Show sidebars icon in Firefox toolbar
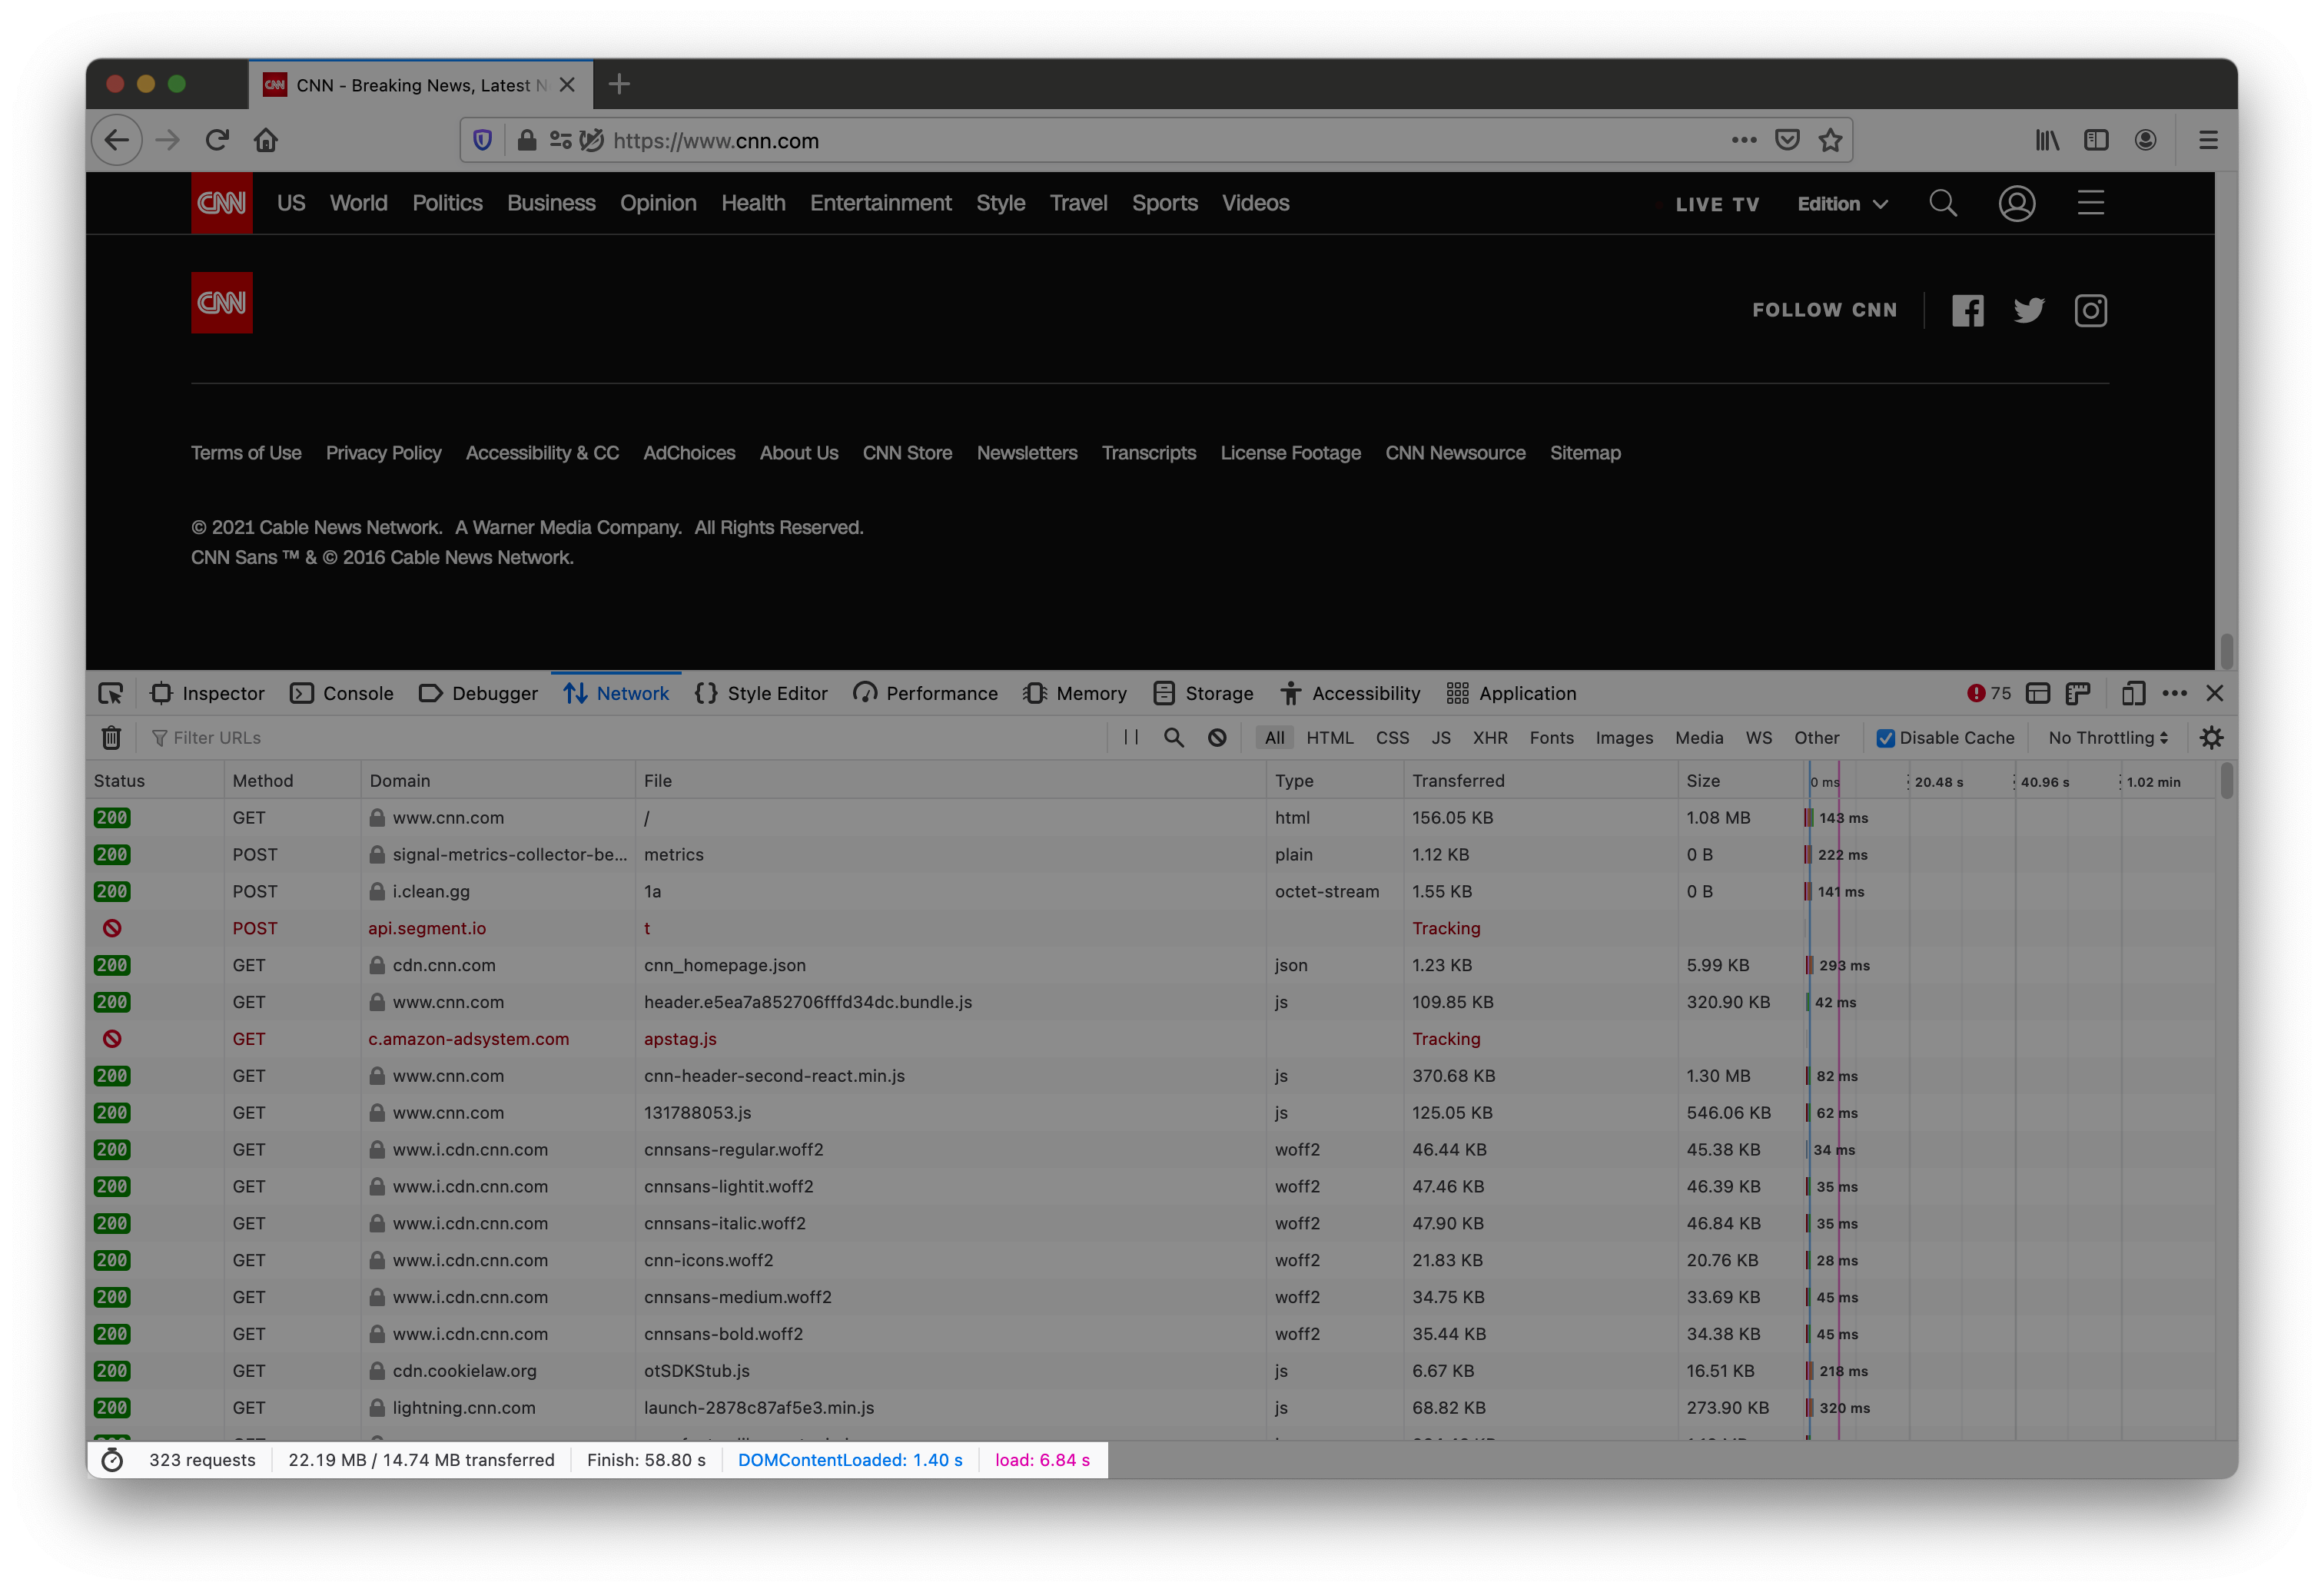 (2096, 140)
